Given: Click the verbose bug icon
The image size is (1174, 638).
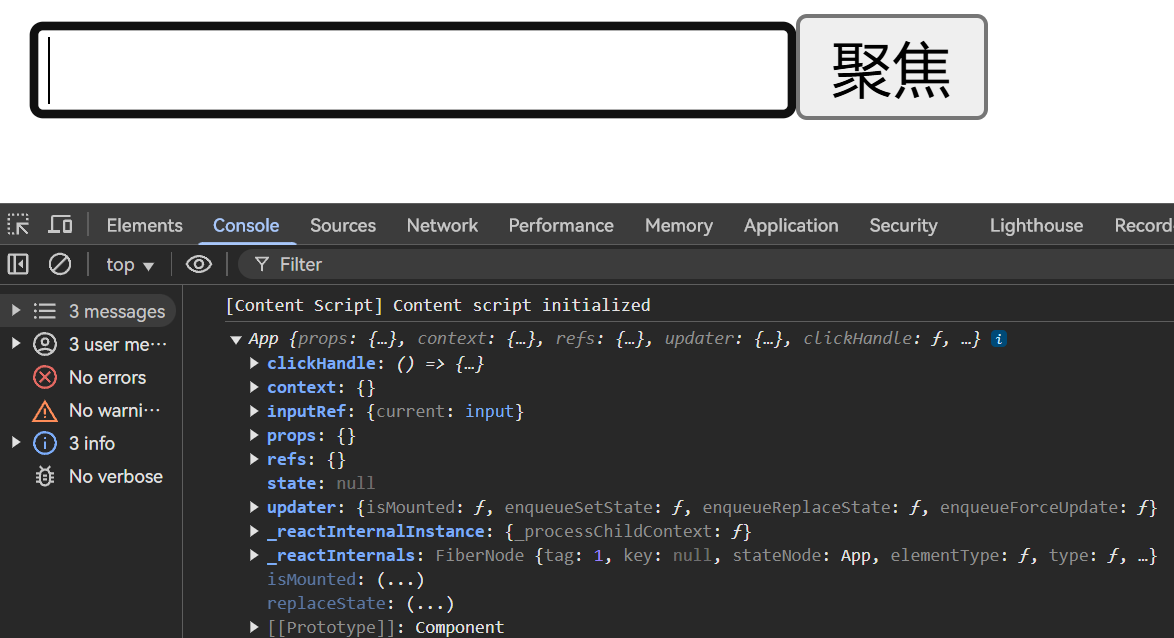Looking at the screenshot, I should (45, 476).
